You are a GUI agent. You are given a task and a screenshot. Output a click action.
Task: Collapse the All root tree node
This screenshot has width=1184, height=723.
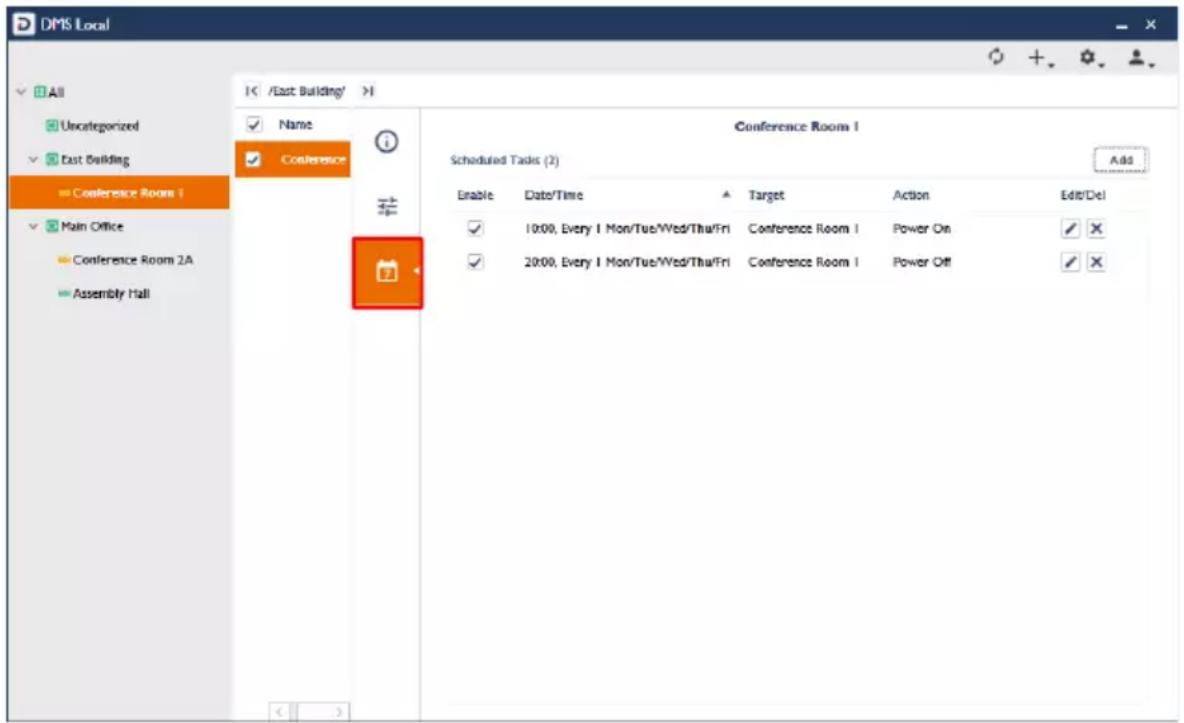coord(21,92)
